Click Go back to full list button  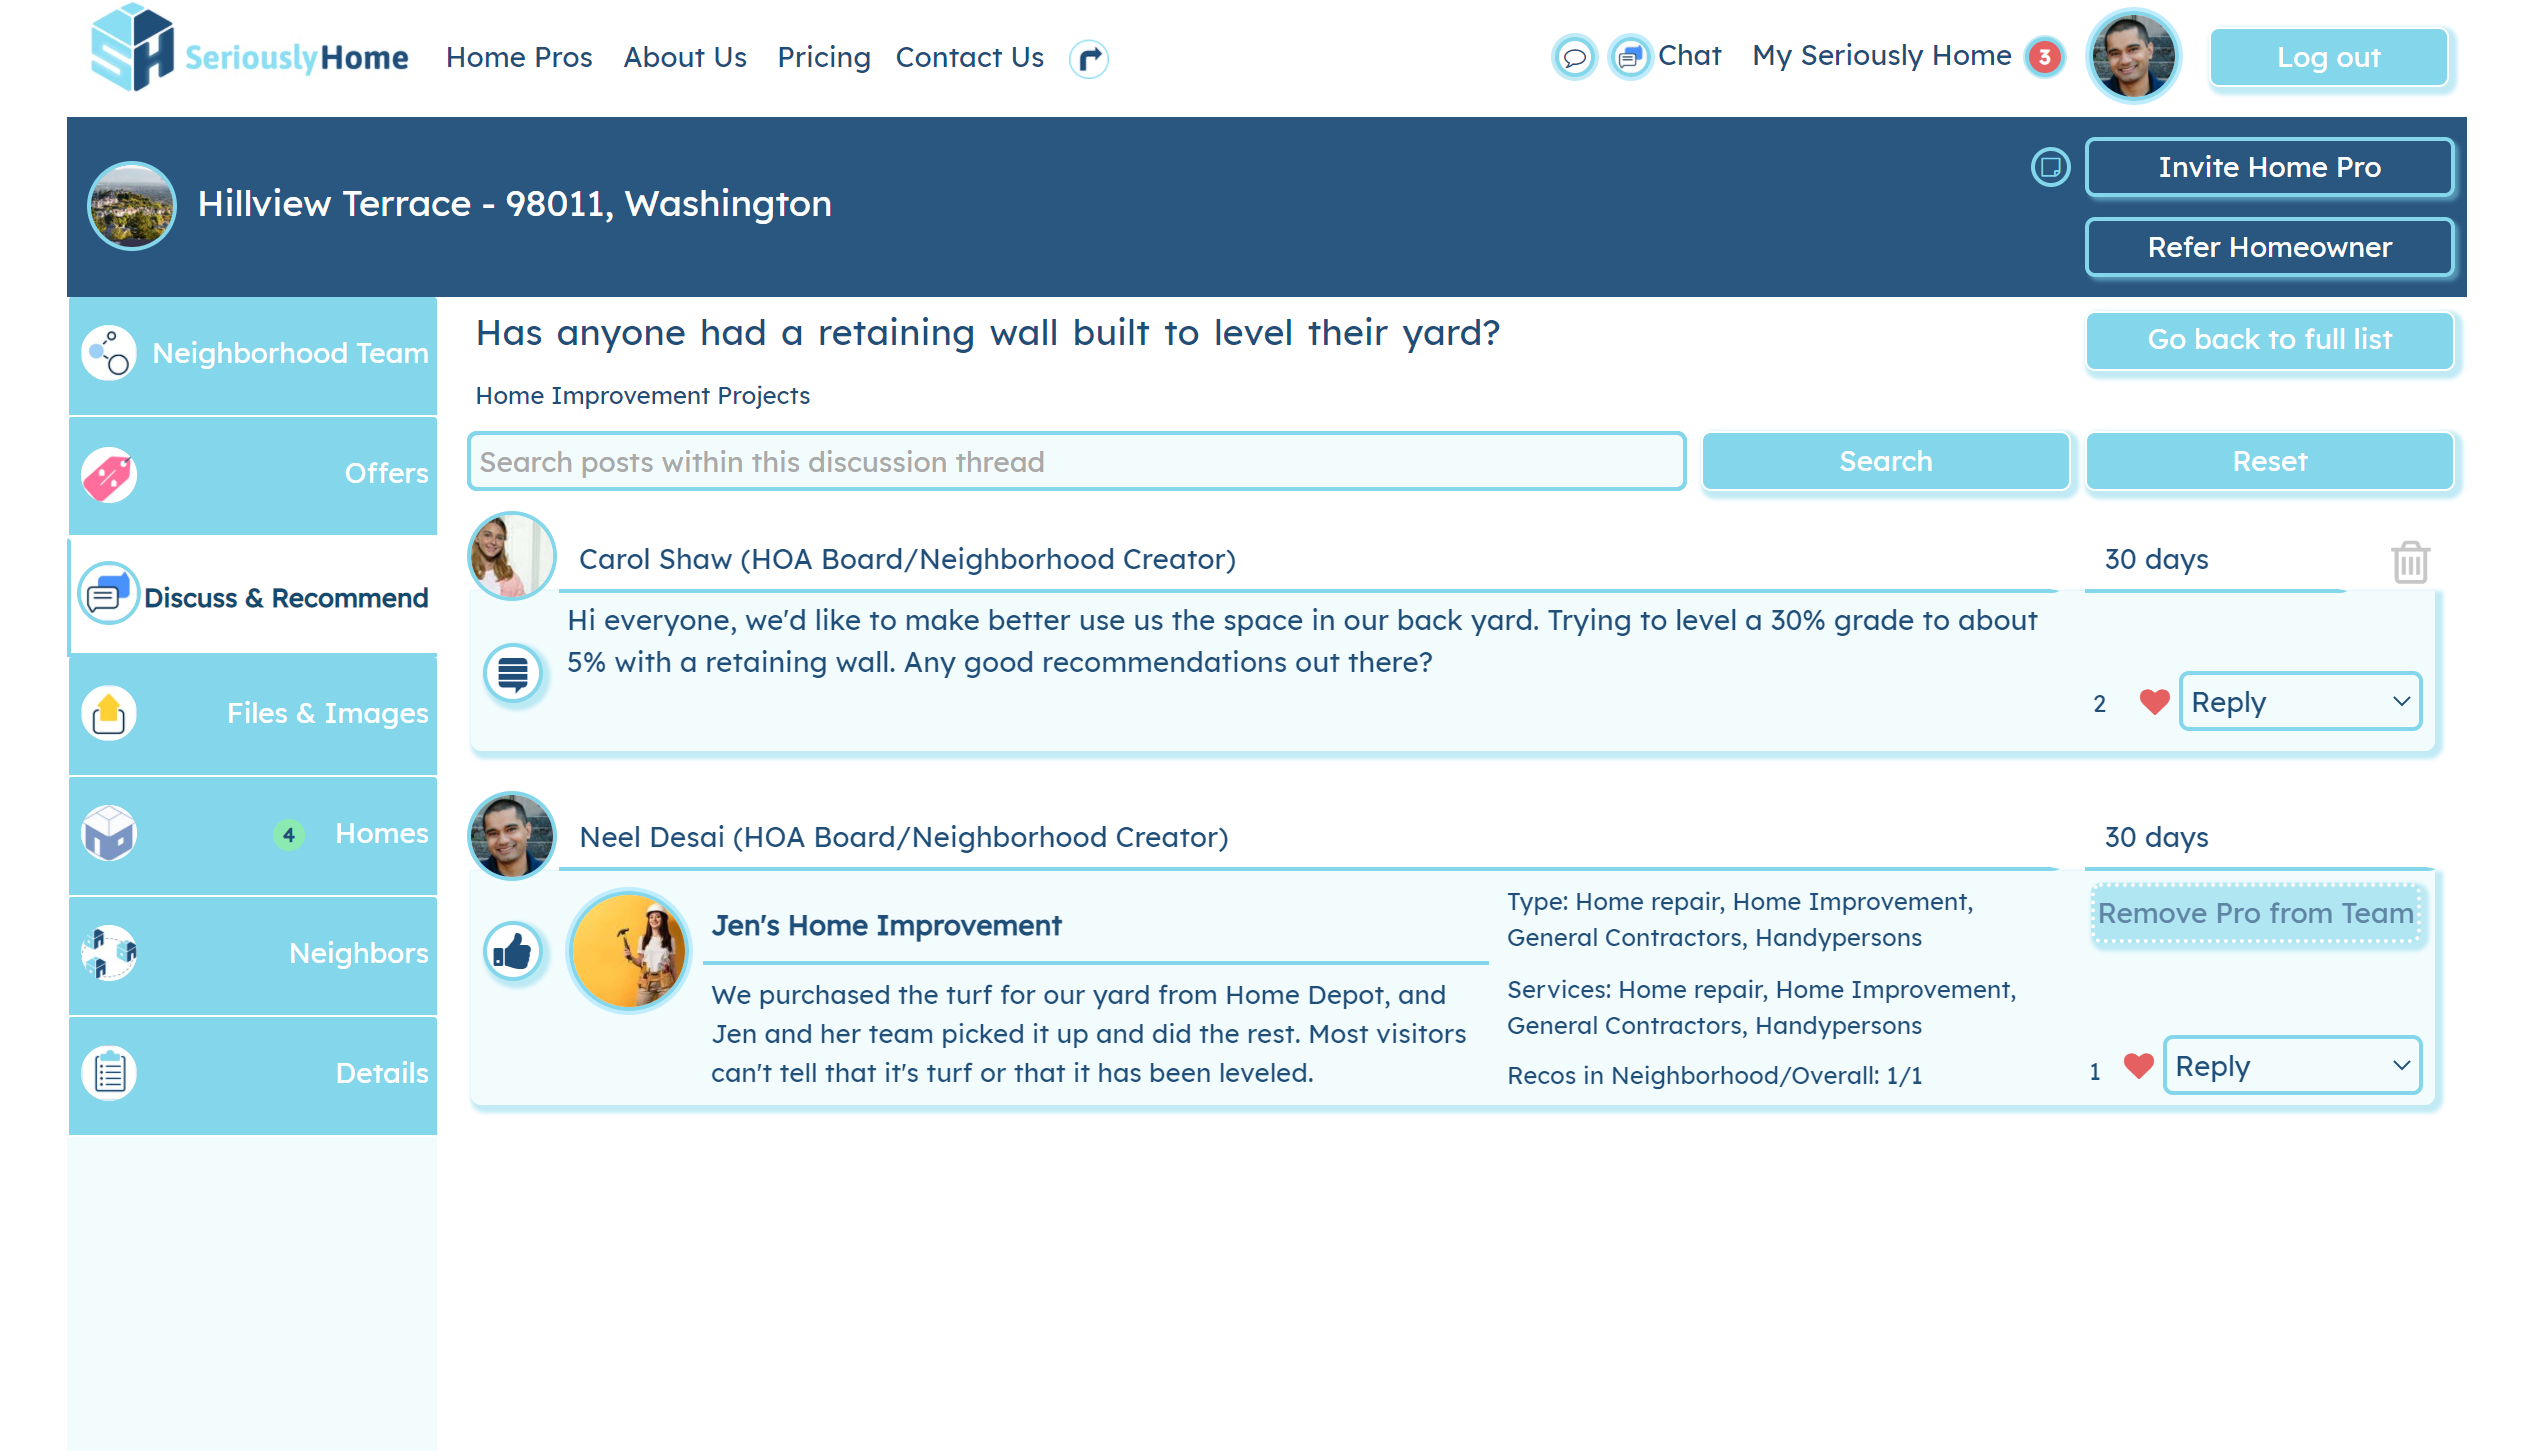(x=2269, y=340)
